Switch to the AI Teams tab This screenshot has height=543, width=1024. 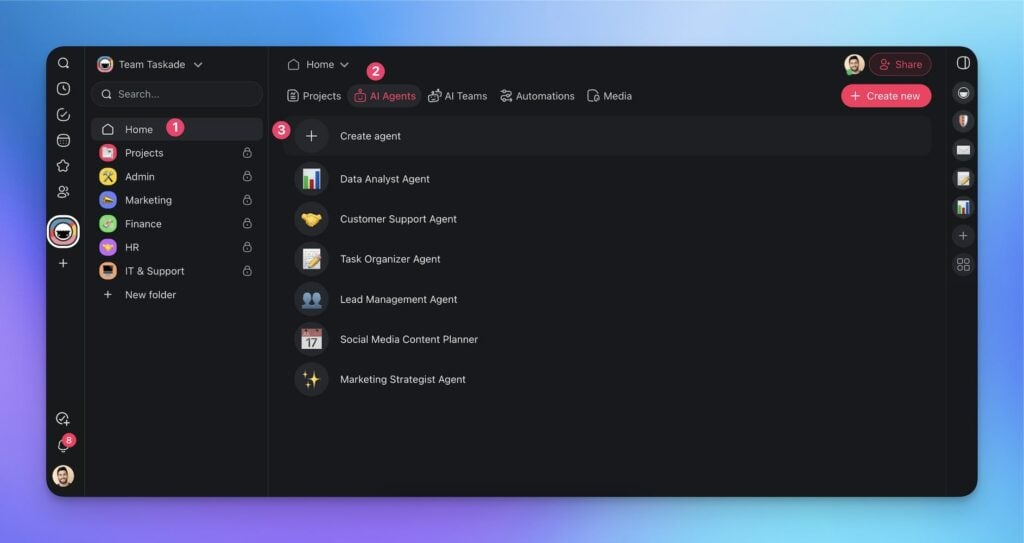pyautogui.click(x=457, y=96)
